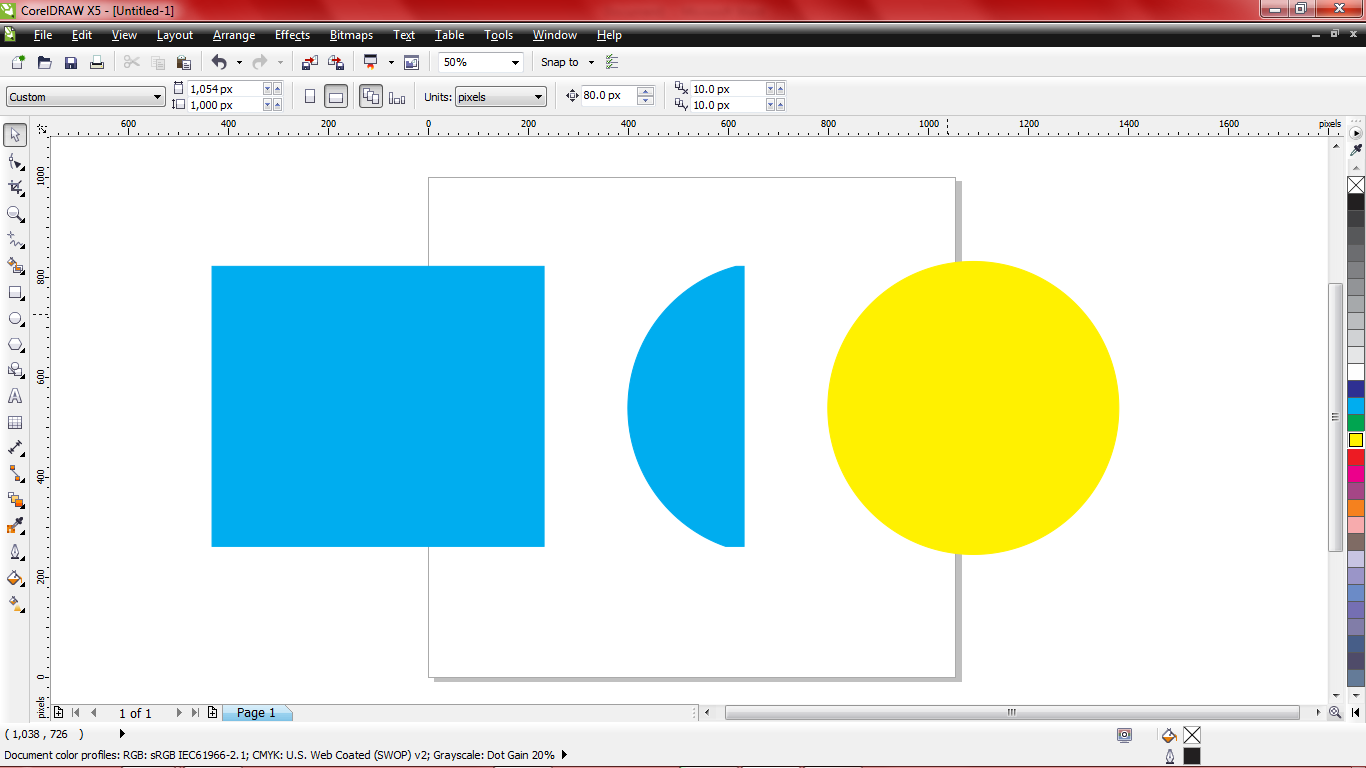Screen dimensions: 1366x768
Task: Select the Ellipse tool
Action: 14,318
